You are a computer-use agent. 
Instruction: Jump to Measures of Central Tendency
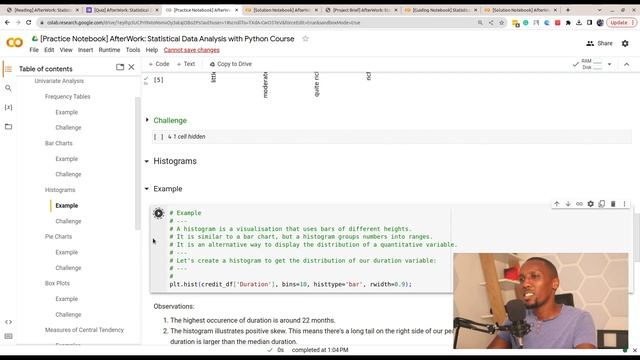tap(84, 330)
